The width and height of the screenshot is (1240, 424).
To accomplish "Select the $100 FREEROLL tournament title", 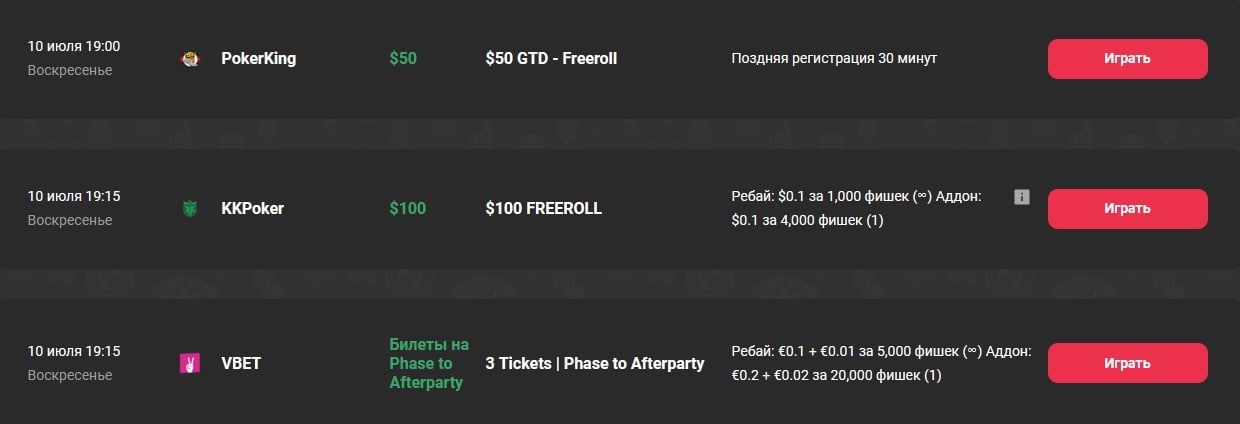I will 543,209.
